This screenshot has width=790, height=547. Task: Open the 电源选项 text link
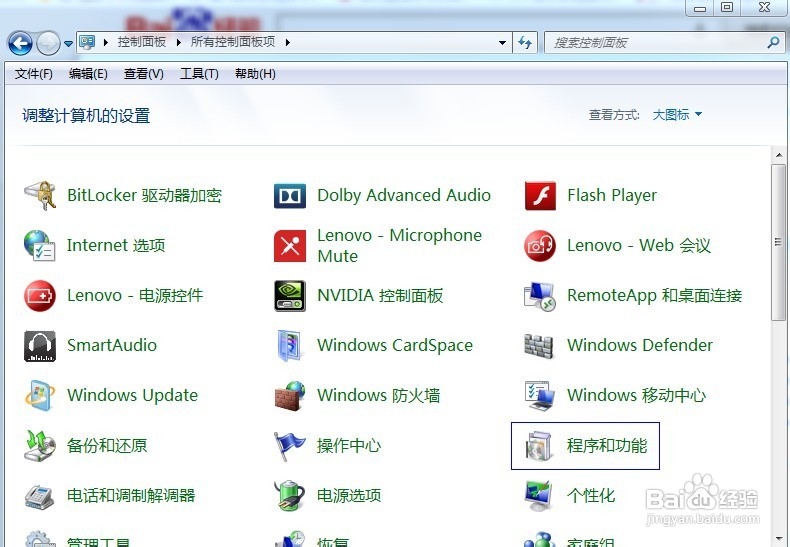point(349,496)
